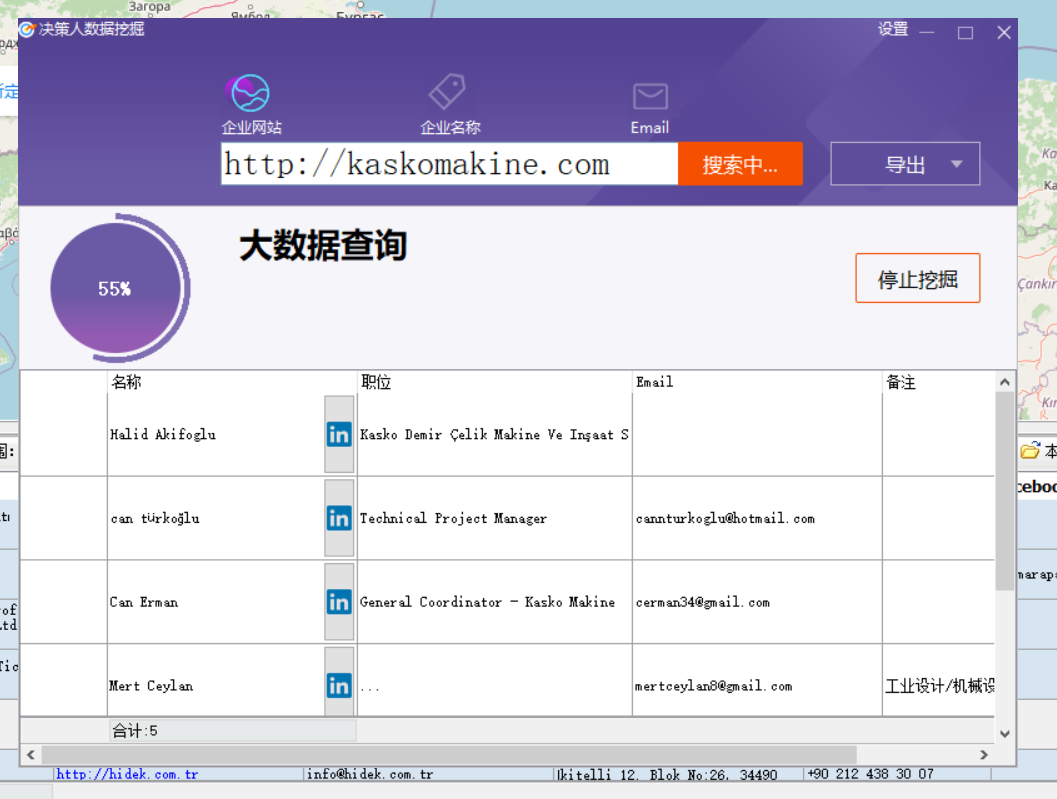The width and height of the screenshot is (1057, 799).
Task: Open LinkedIn profile for Halid Akifoglu
Action: click(x=339, y=434)
